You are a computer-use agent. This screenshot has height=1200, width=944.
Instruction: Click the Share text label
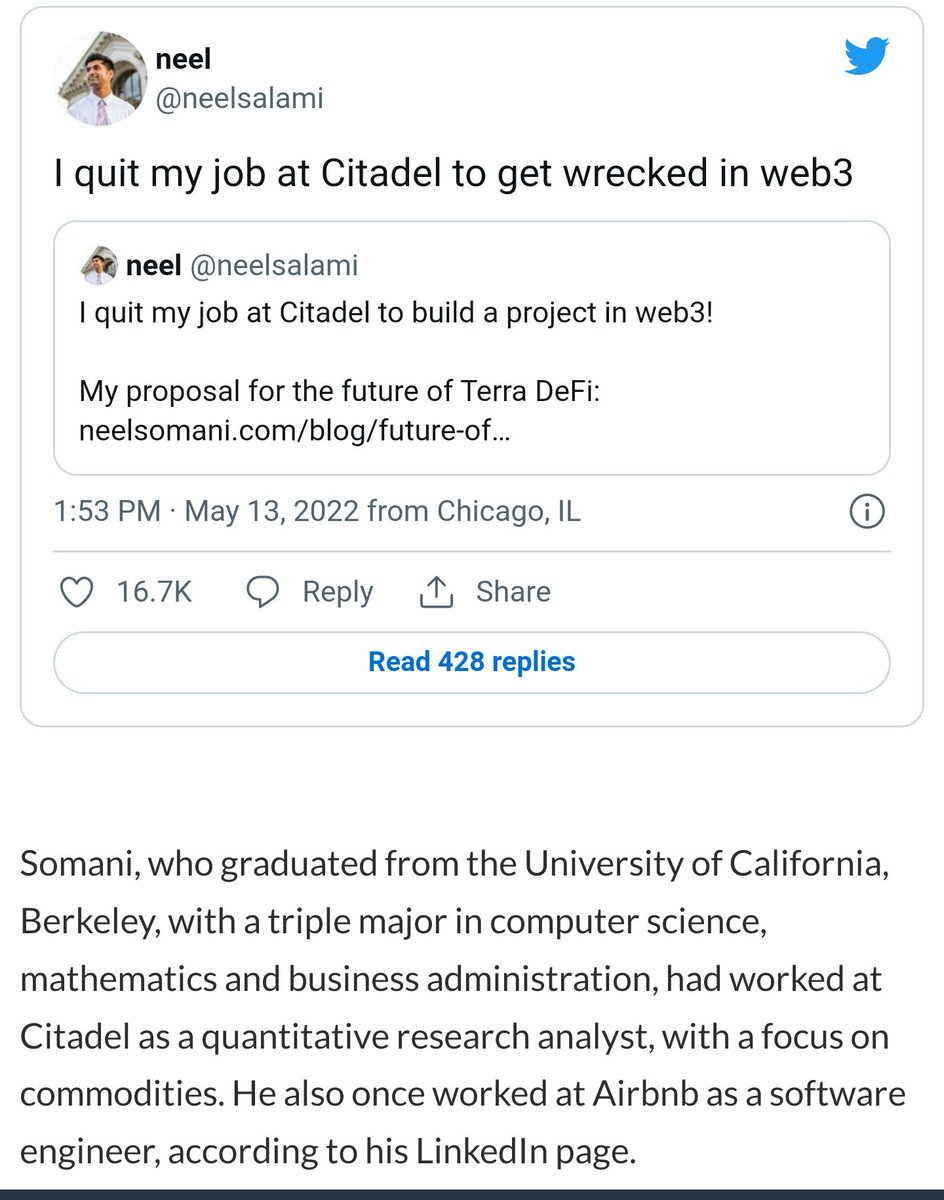point(513,592)
